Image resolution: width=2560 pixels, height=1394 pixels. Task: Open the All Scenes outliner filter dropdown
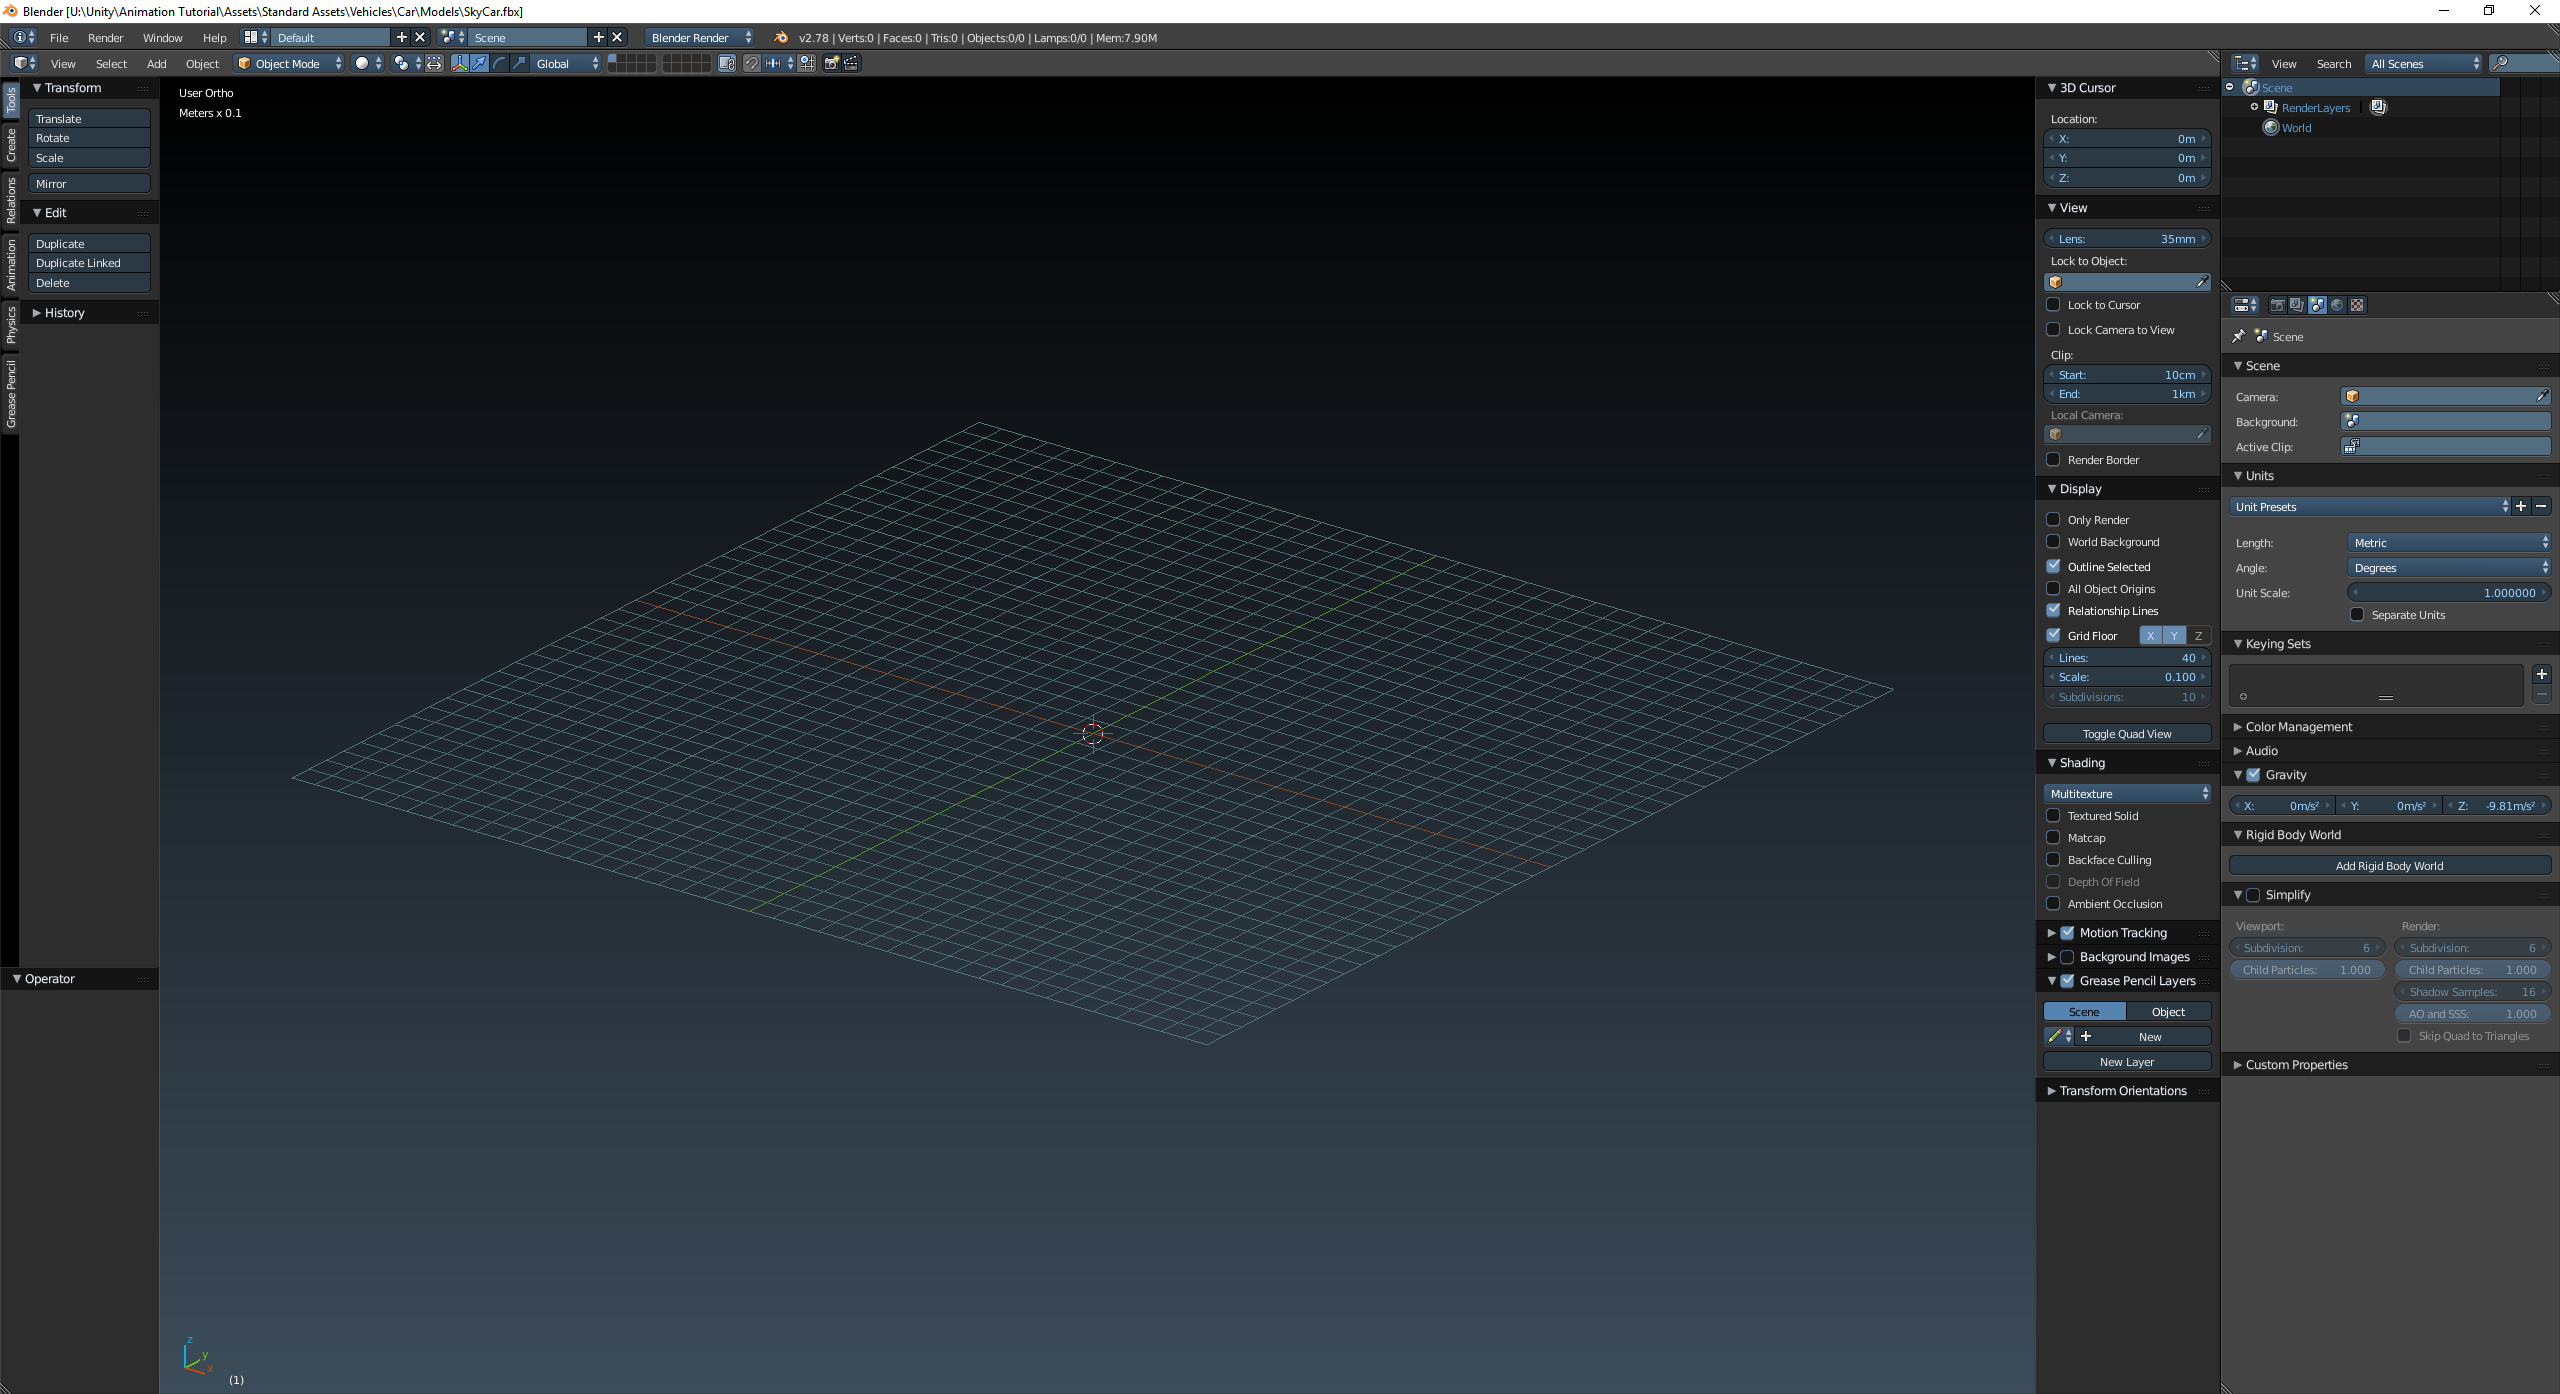click(2423, 63)
